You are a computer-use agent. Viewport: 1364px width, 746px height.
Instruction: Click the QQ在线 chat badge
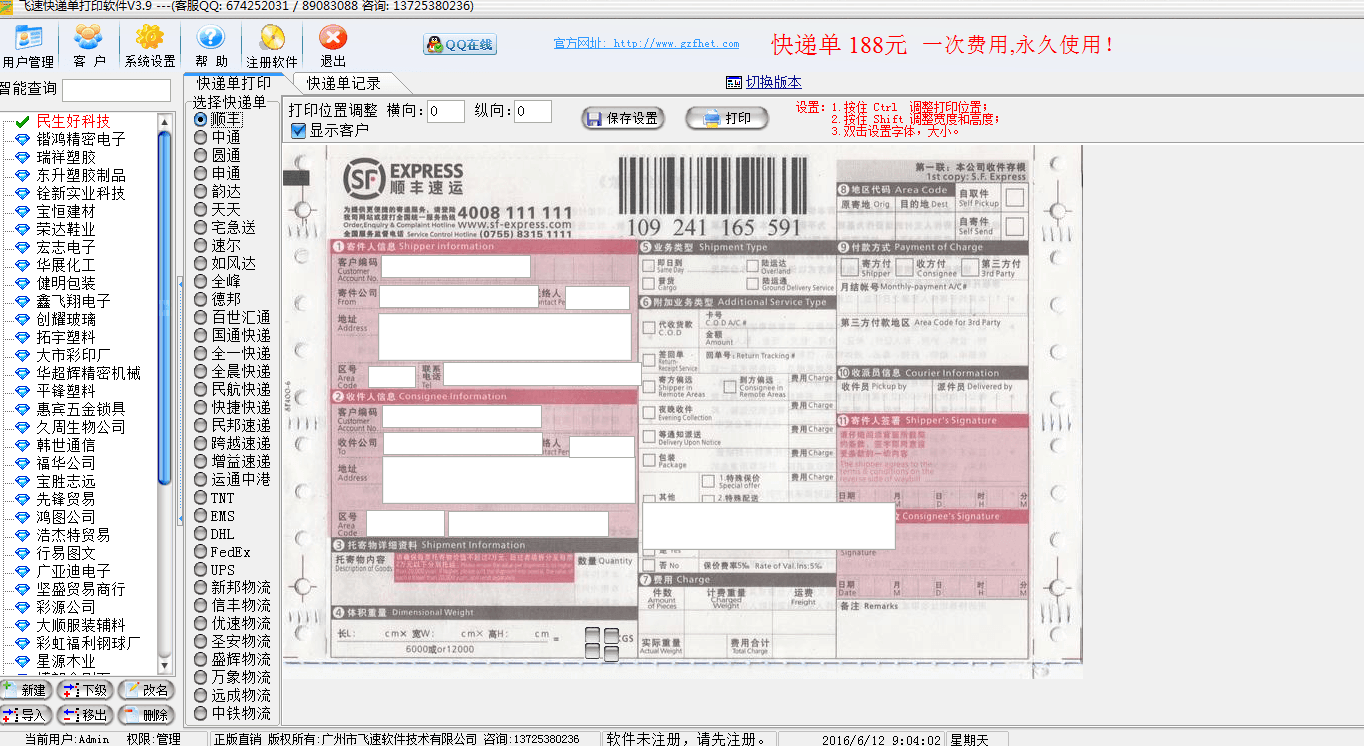[x=460, y=44]
